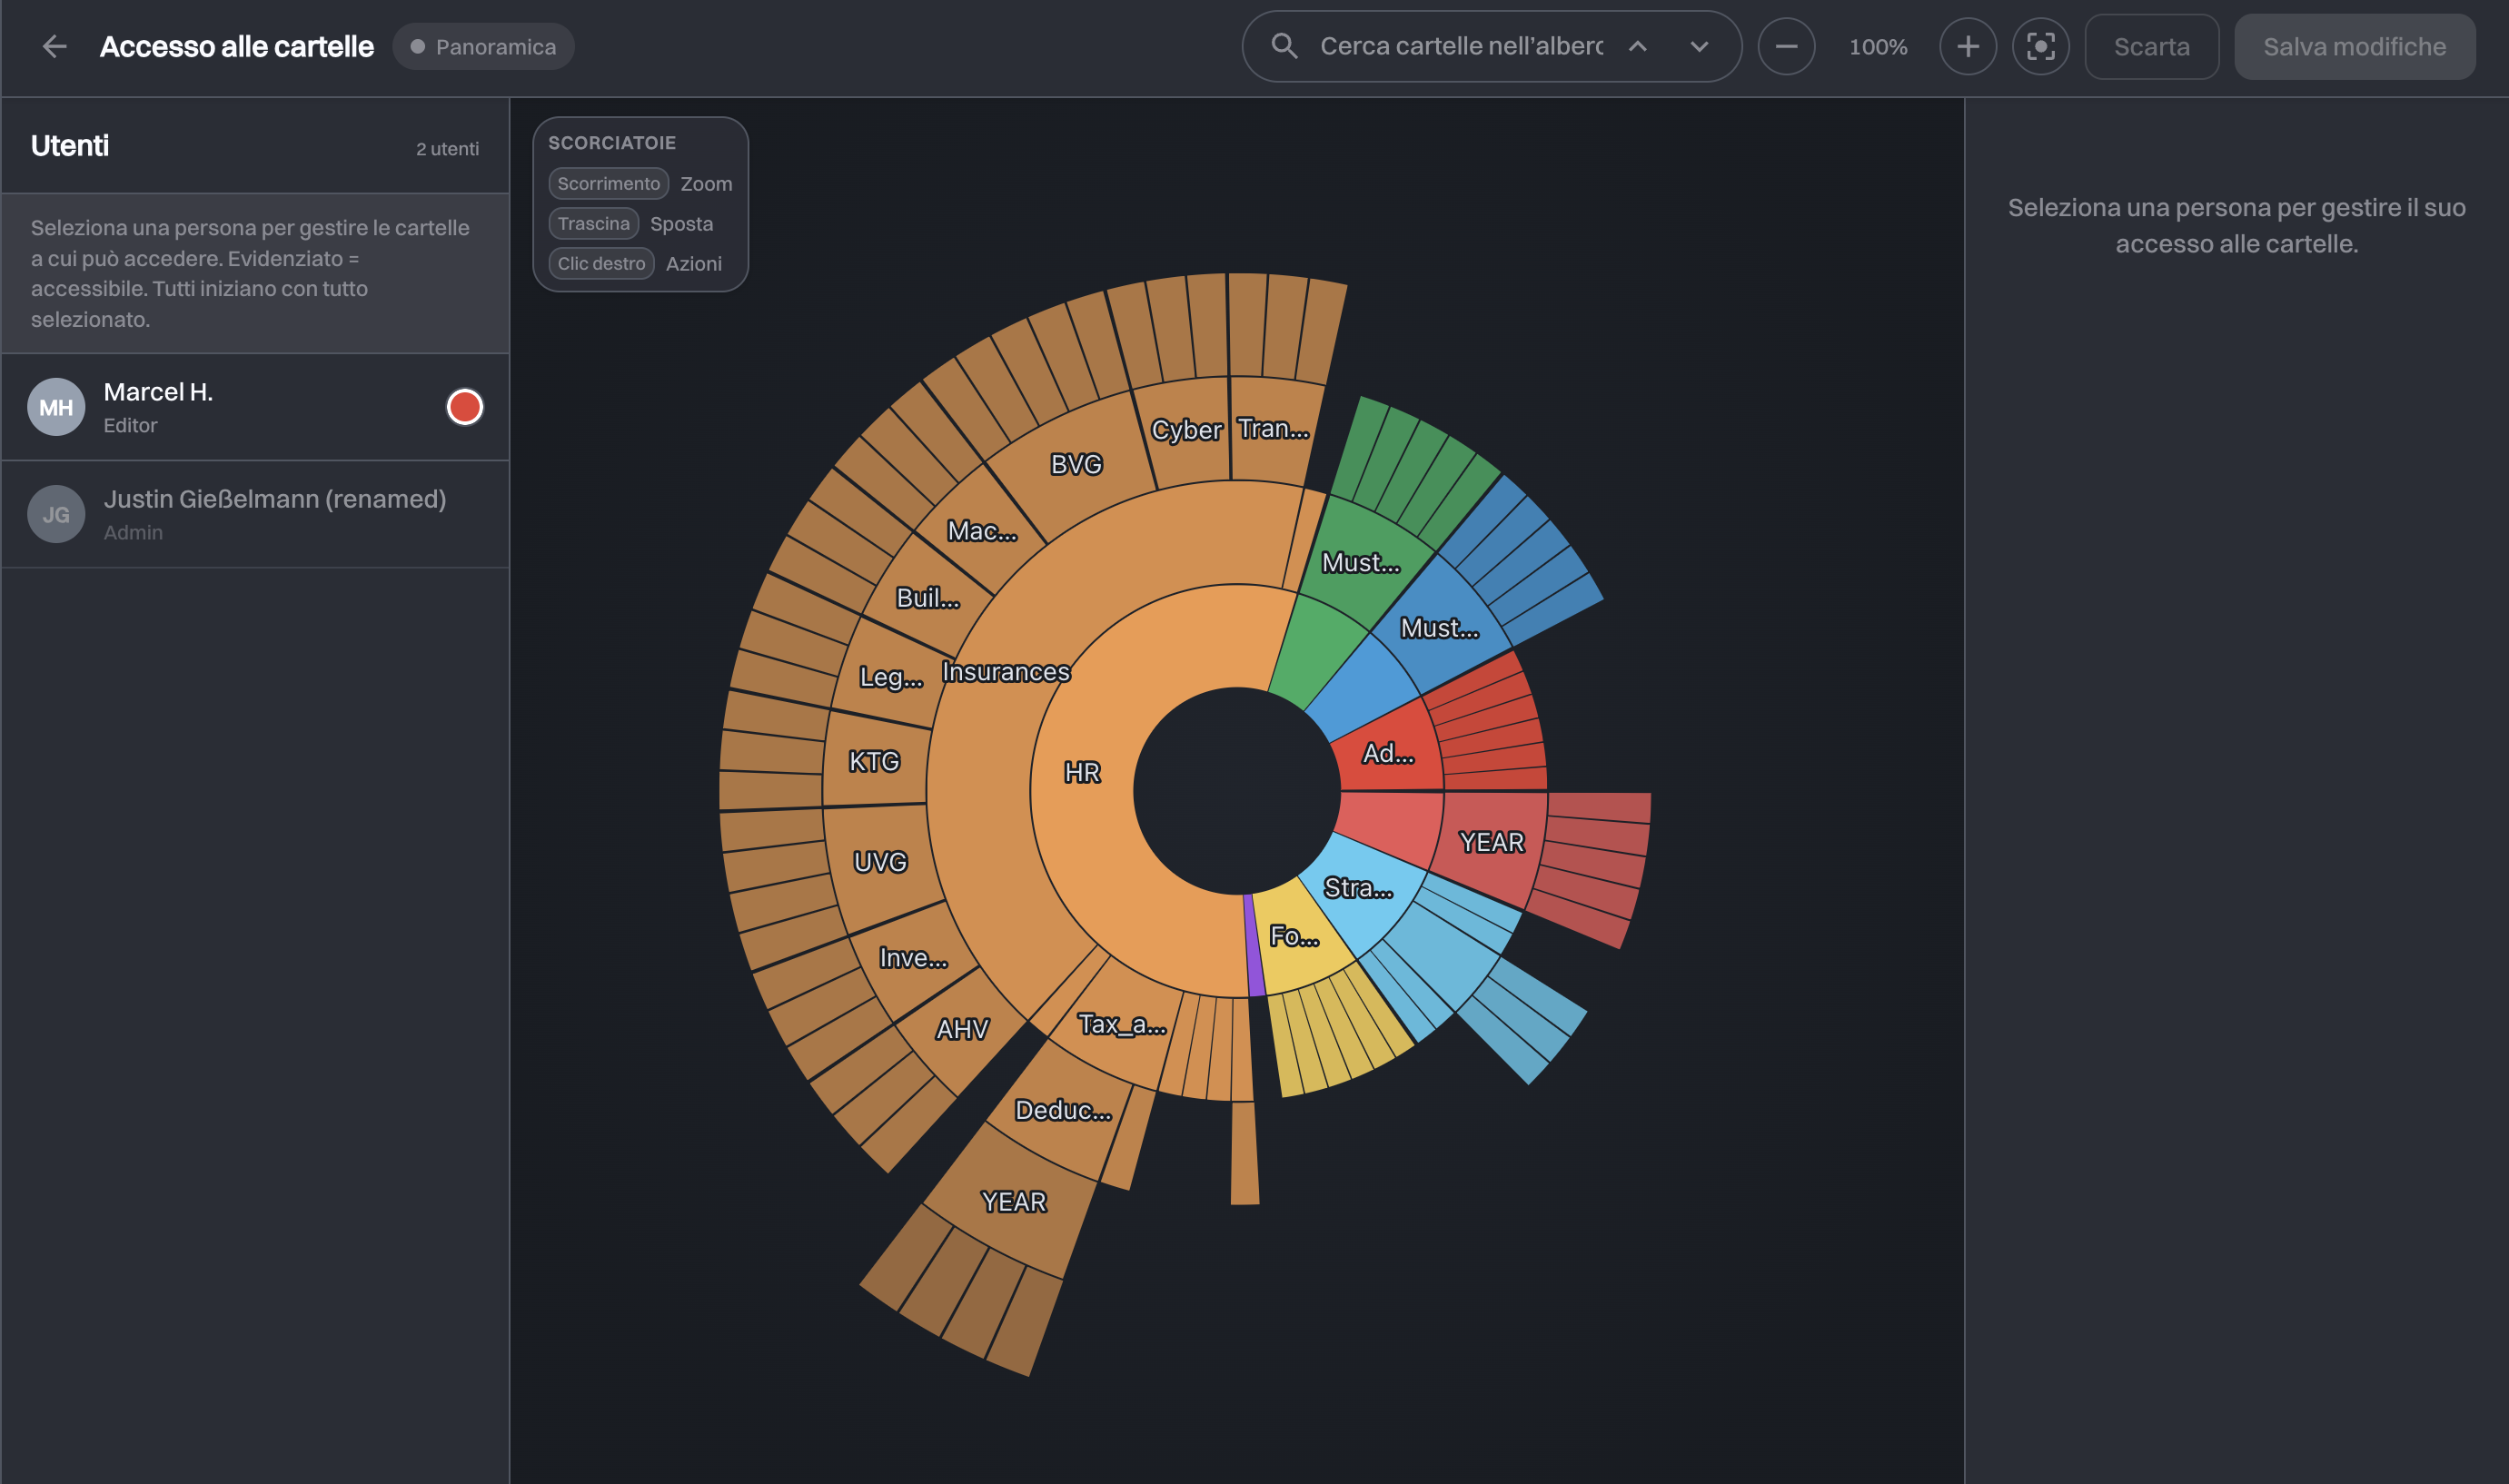Select the Tax_a... folder segment

(1121, 1024)
